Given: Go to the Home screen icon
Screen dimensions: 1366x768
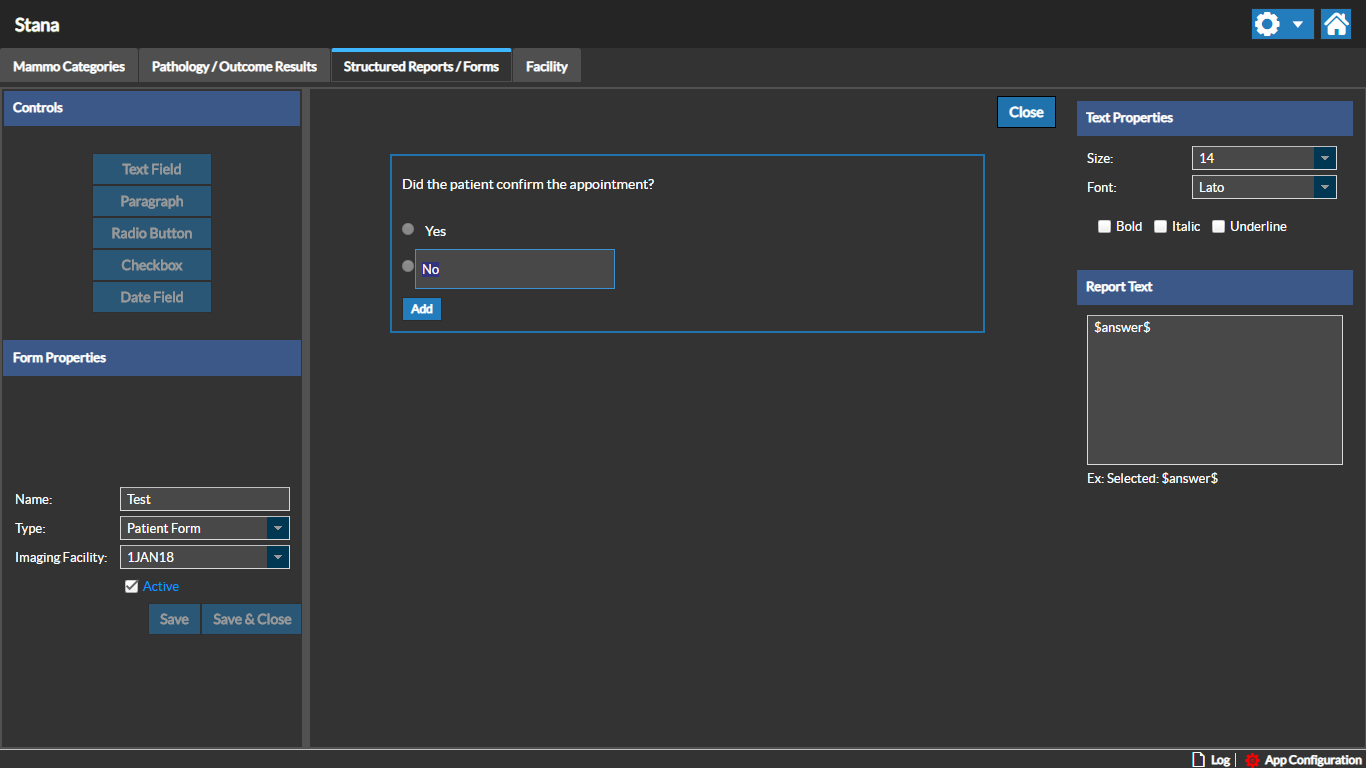Looking at the screenshot, I should (1336, 25).
